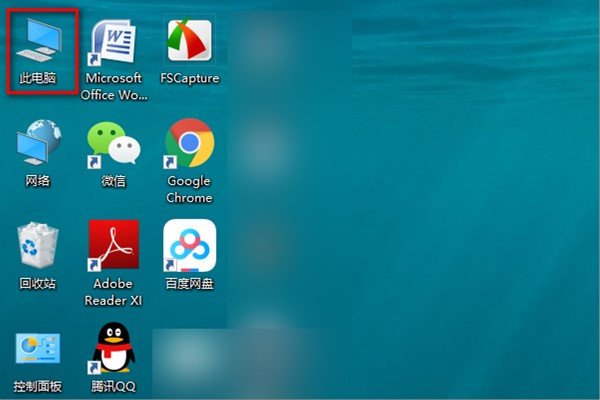Screen dimensions: 600x400
Task: Click the 网络 label text
Action: pyautogui.click(x=38, y=181)
